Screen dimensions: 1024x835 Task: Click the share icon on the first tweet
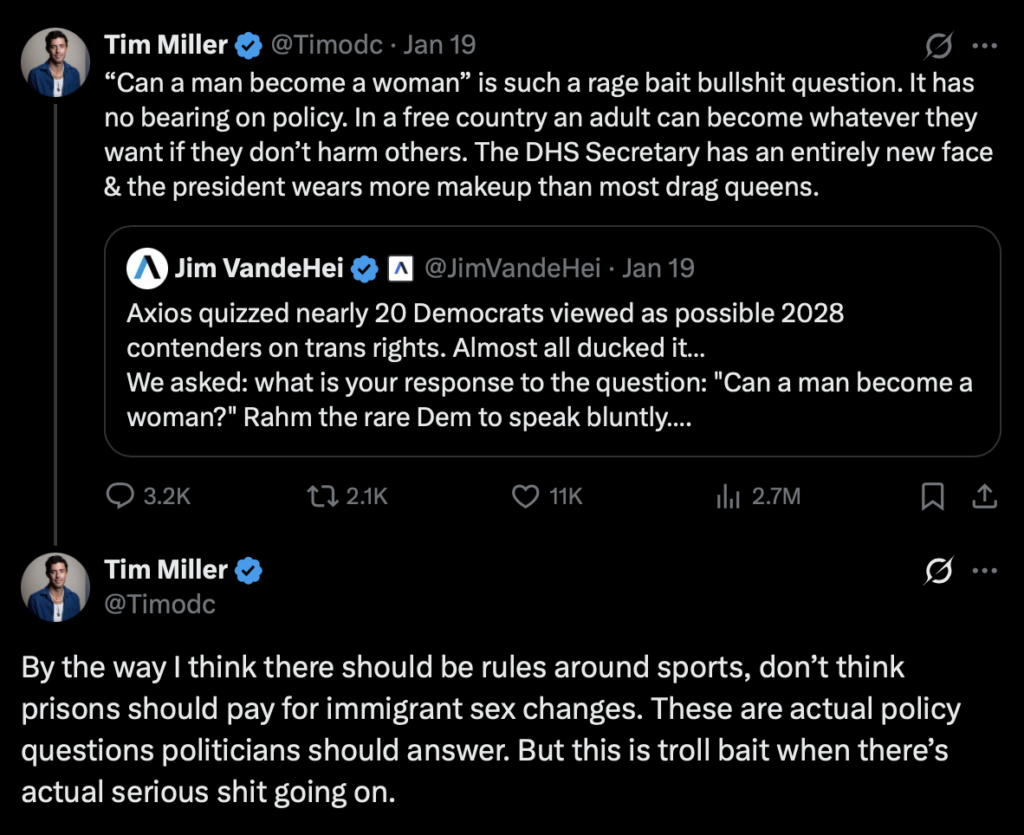pos(983,495)
